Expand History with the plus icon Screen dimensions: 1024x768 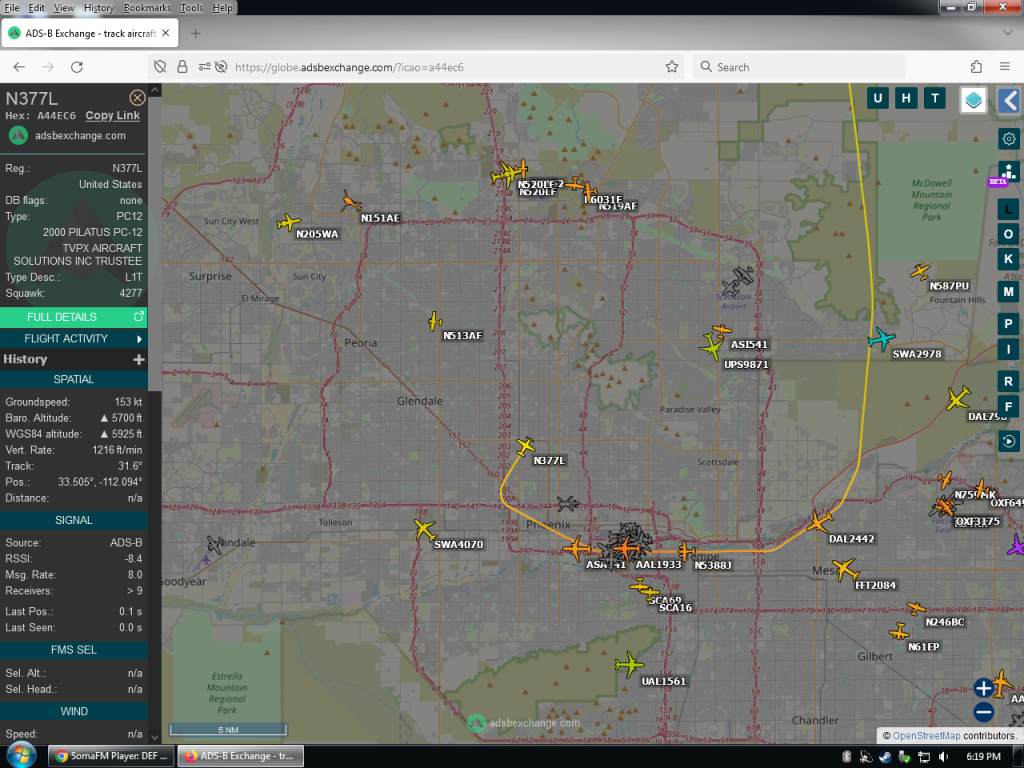pyautogui.click(x=138, y=359)
